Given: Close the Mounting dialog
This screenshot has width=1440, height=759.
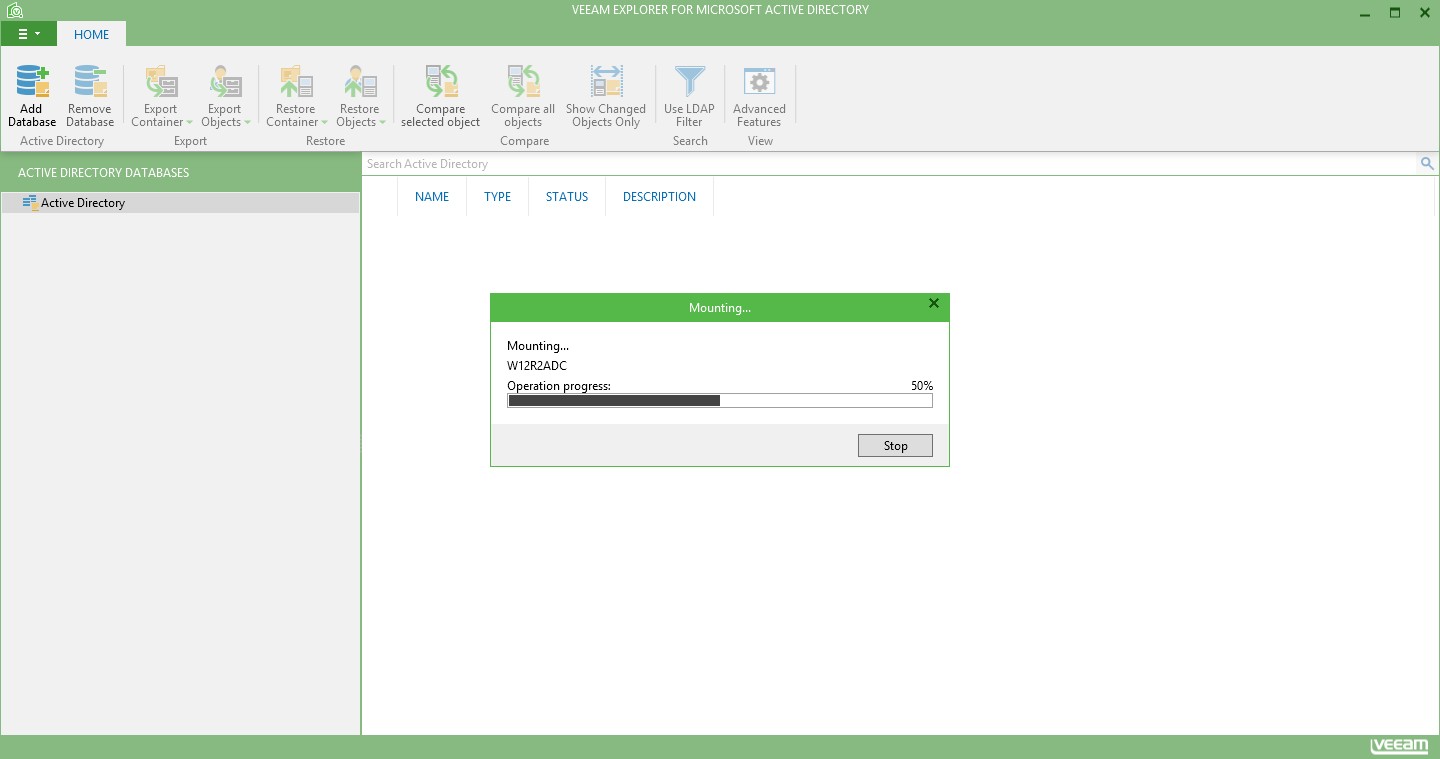Looking at the screenshot, I should 934,303.
